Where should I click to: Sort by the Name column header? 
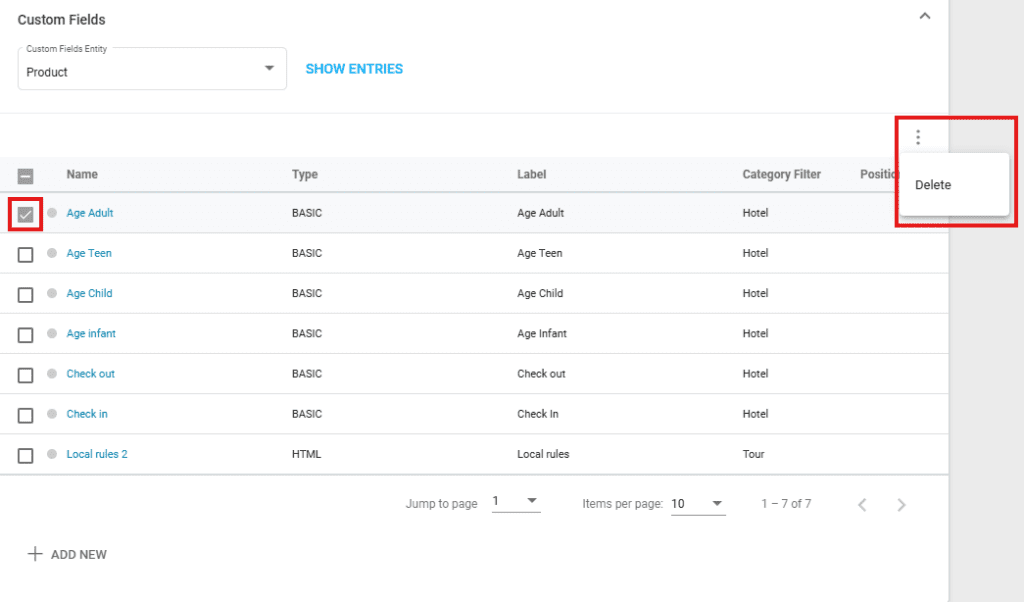pos(82,175)
